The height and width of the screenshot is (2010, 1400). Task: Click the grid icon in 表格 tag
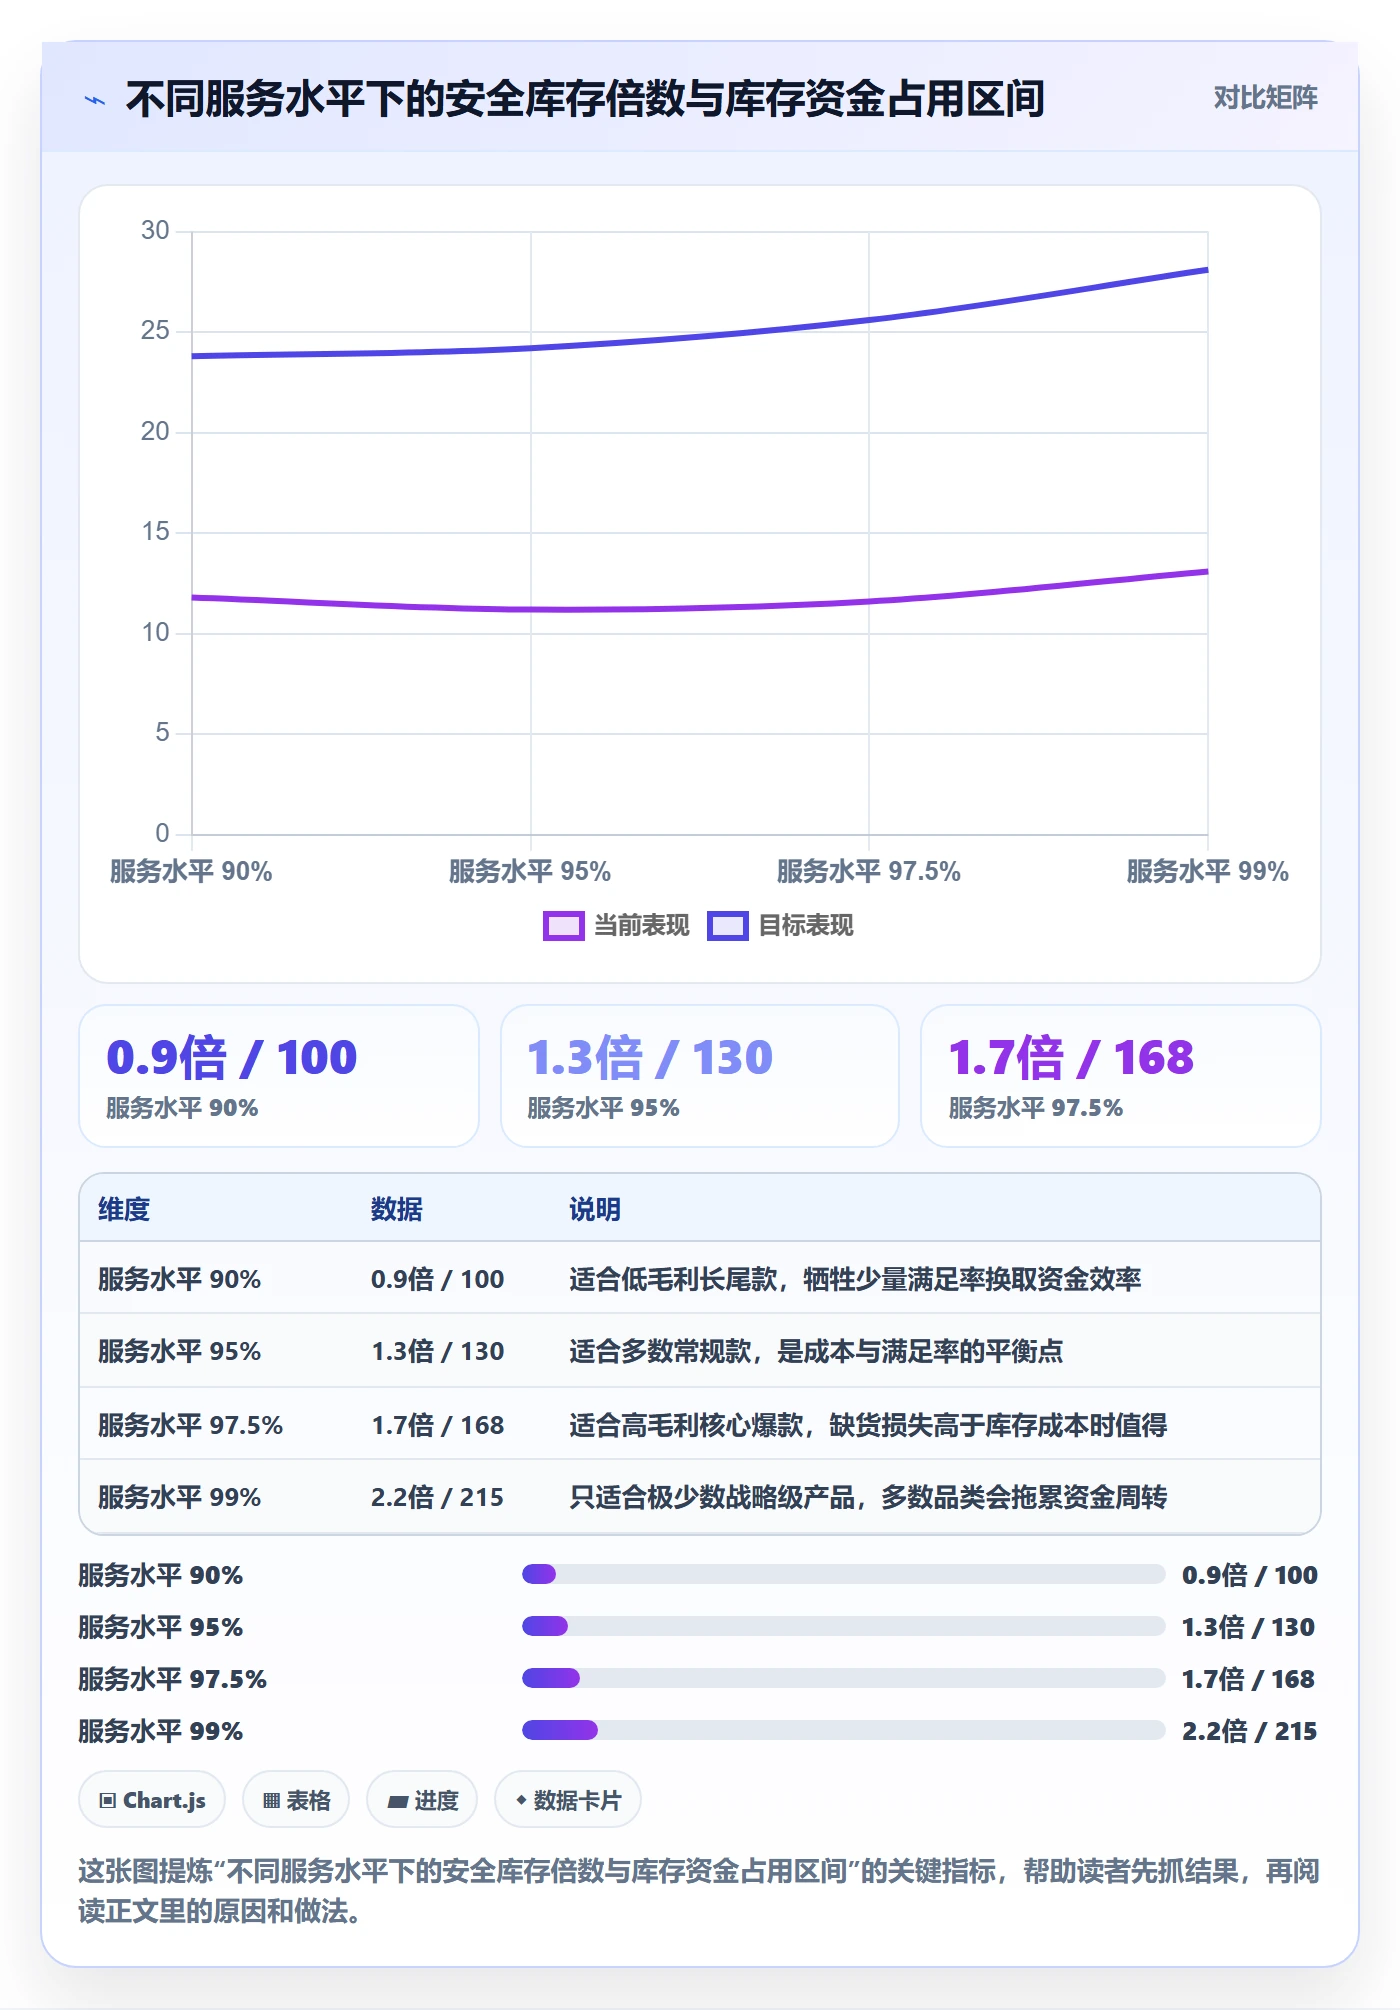(271, 1801)
